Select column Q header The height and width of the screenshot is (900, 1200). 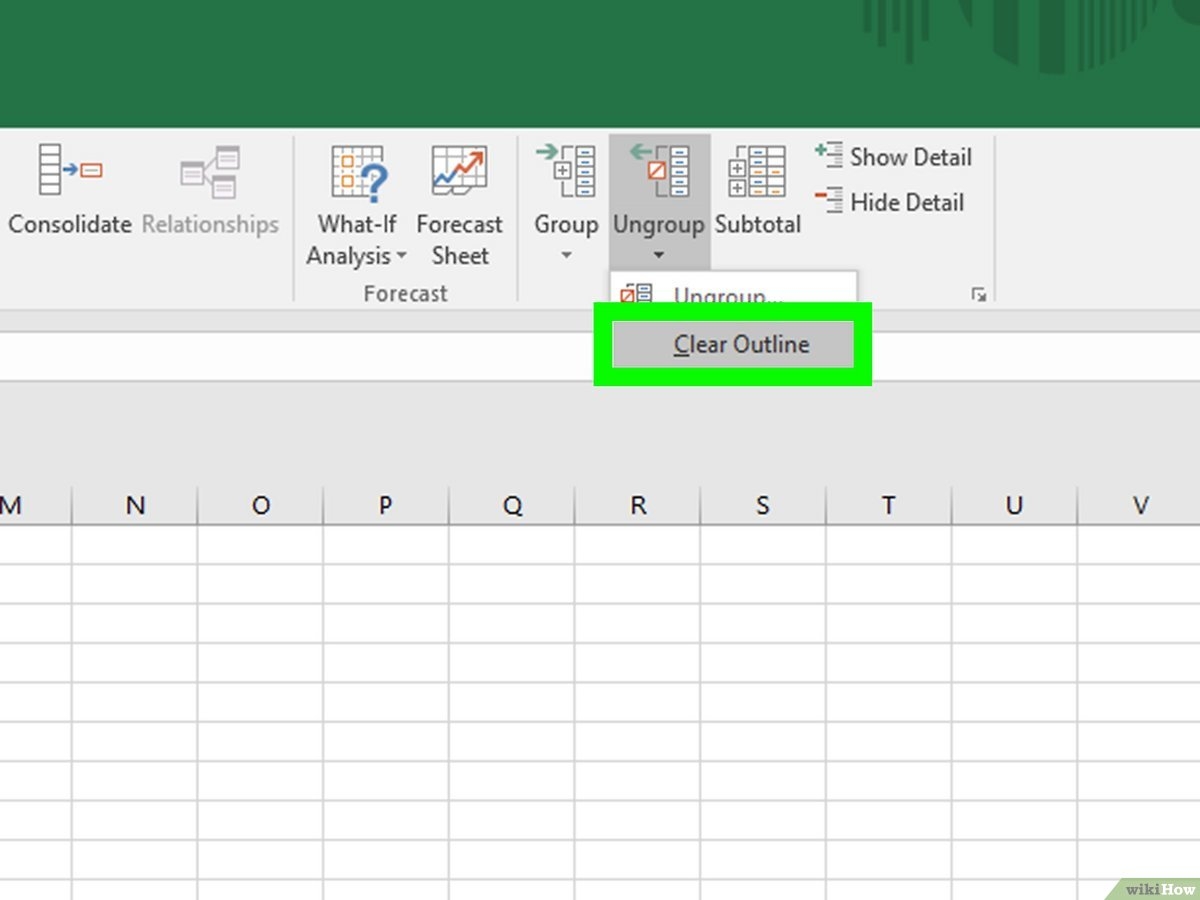[512, 506]
